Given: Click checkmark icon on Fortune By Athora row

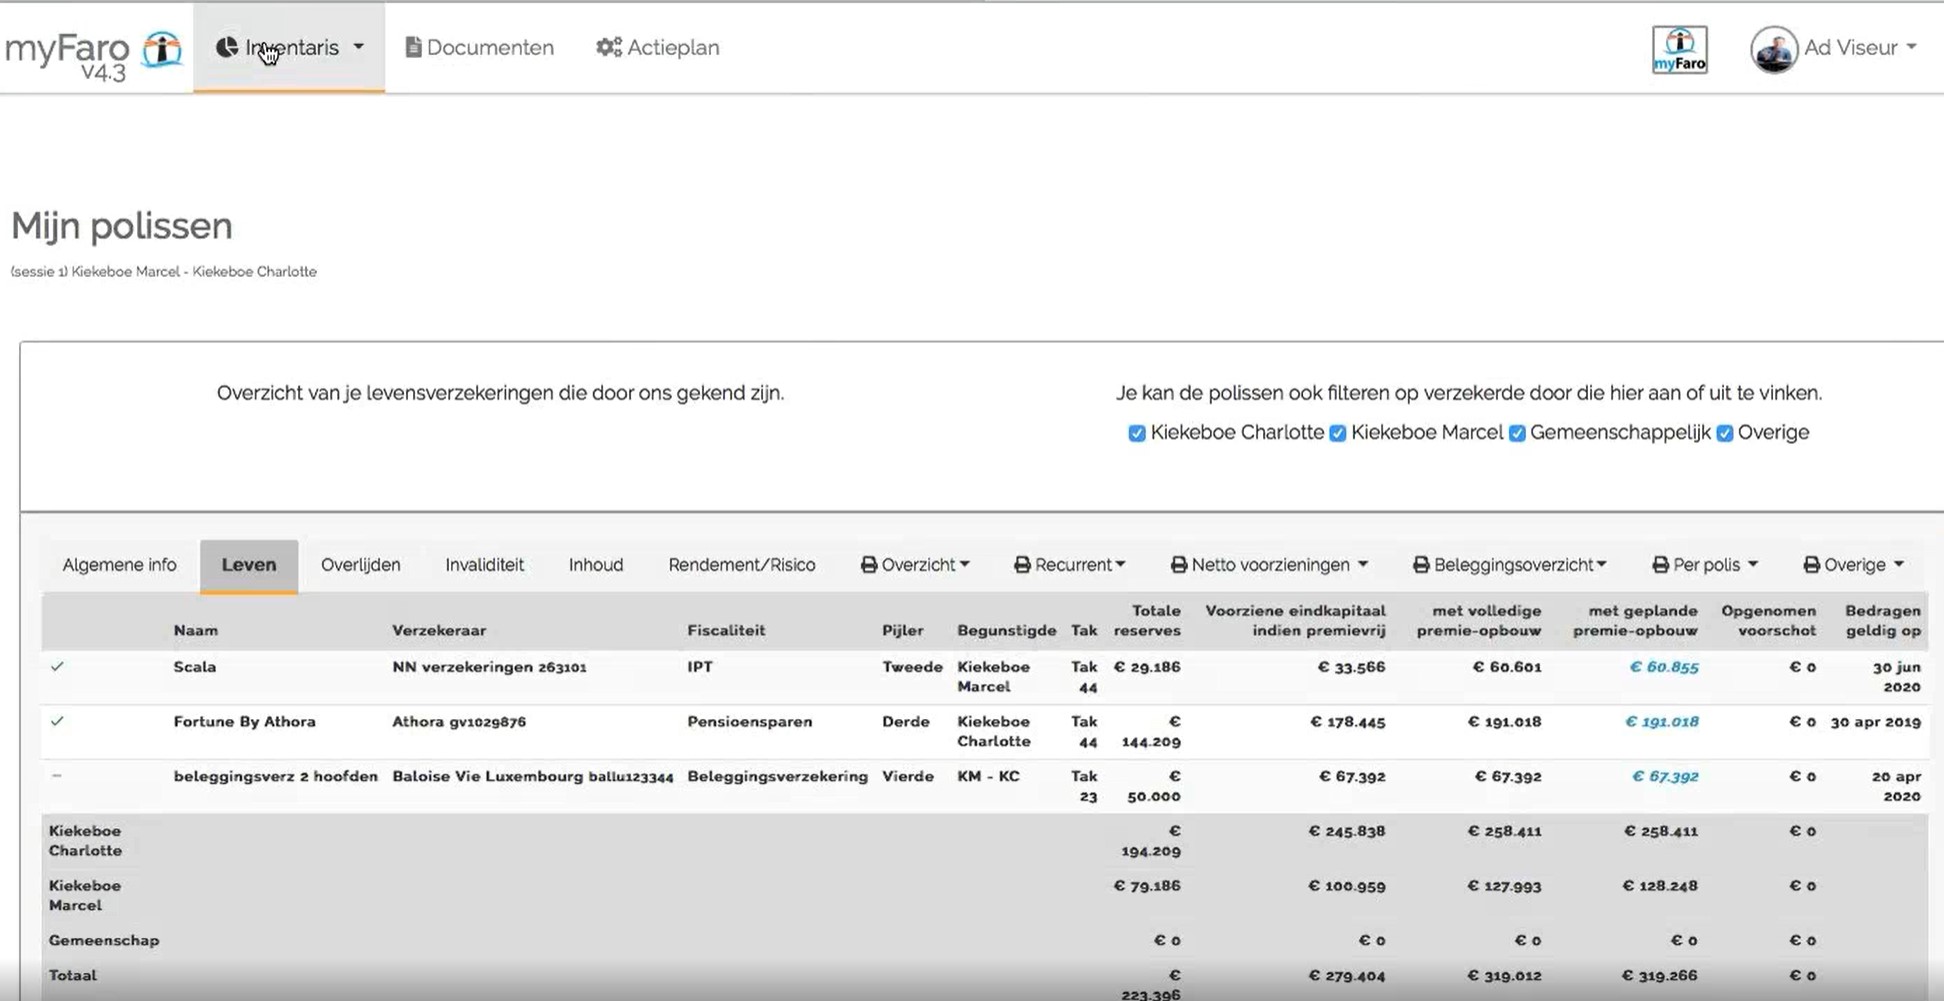Looking at the screenshot, I should pos(57,721).
